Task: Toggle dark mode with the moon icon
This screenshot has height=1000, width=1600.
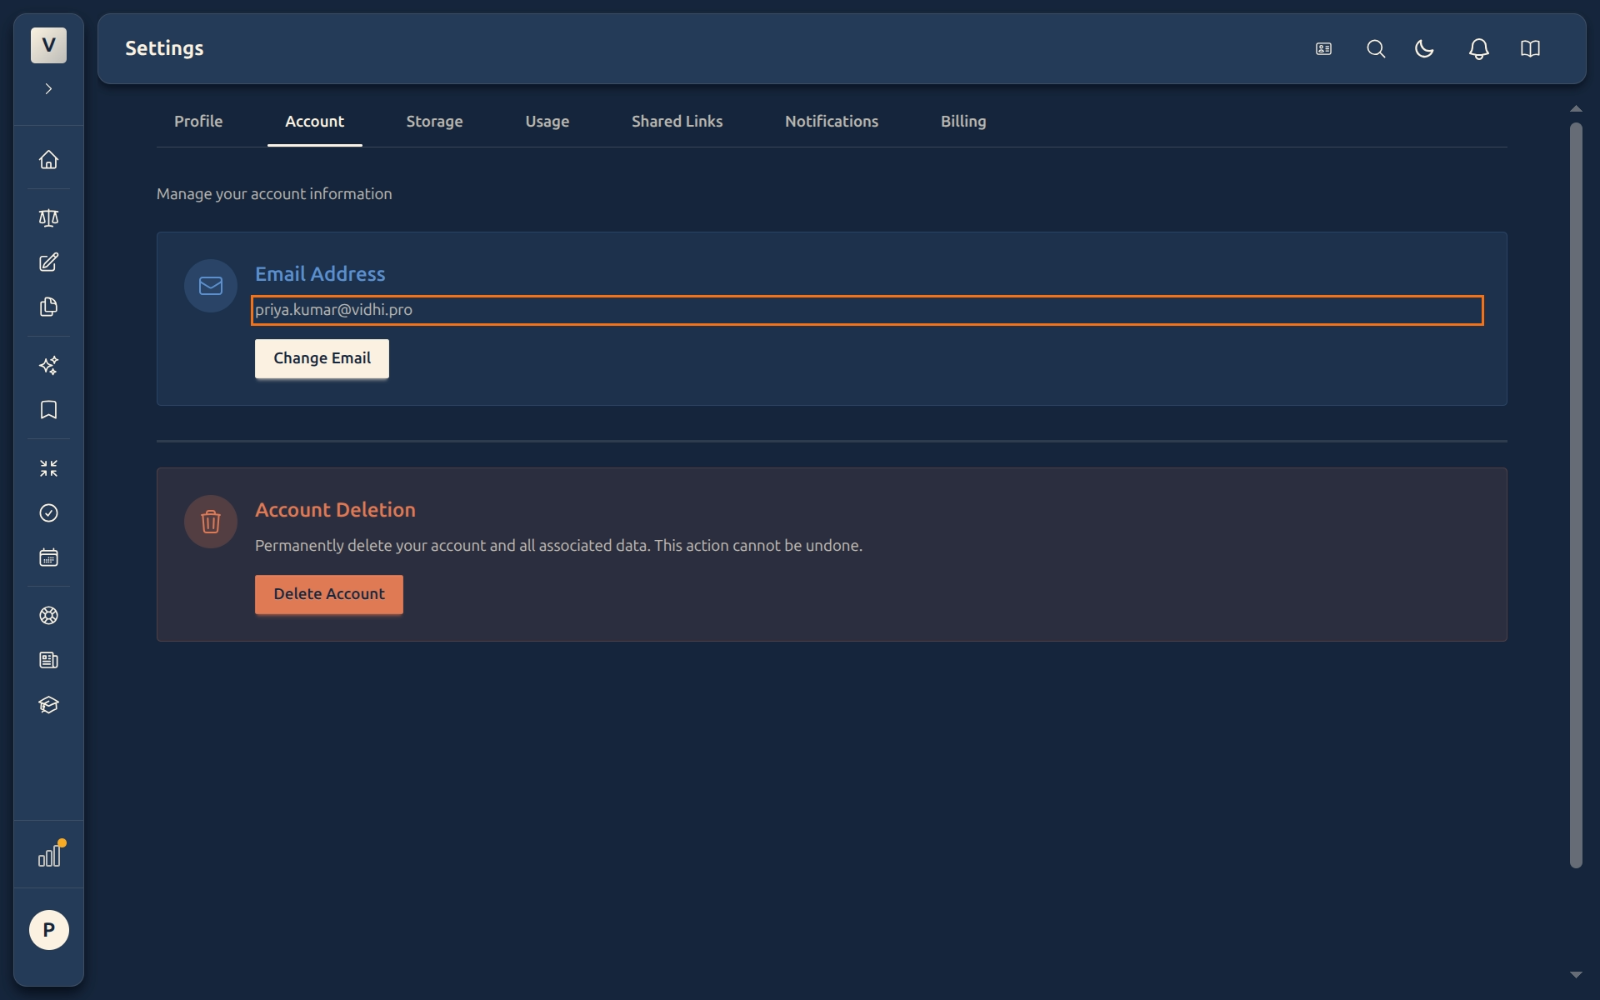Action: pos(1425,48)
